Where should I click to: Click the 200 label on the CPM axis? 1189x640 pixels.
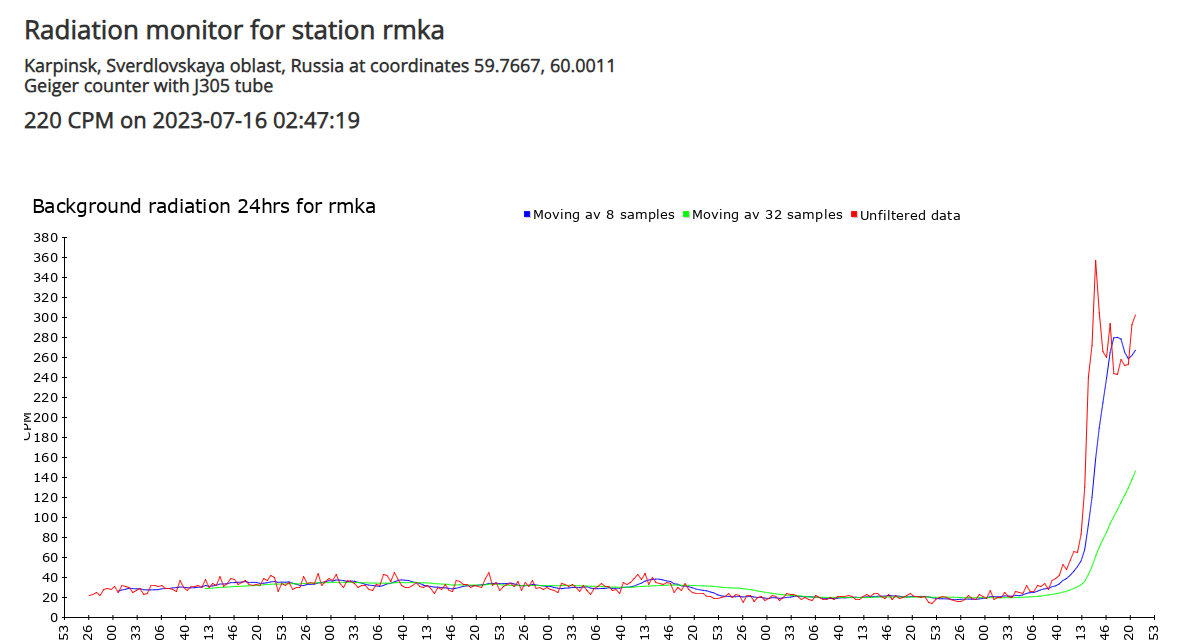point(45,418)
